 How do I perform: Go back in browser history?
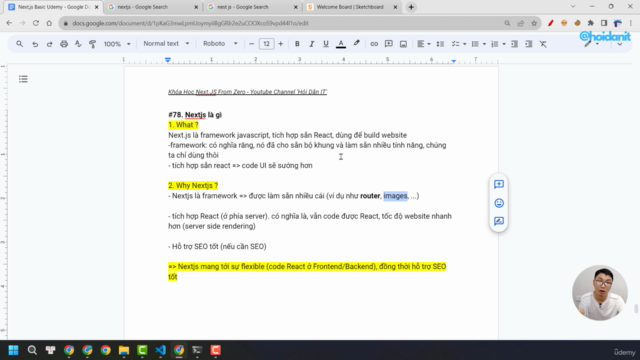tap(9, 23)
